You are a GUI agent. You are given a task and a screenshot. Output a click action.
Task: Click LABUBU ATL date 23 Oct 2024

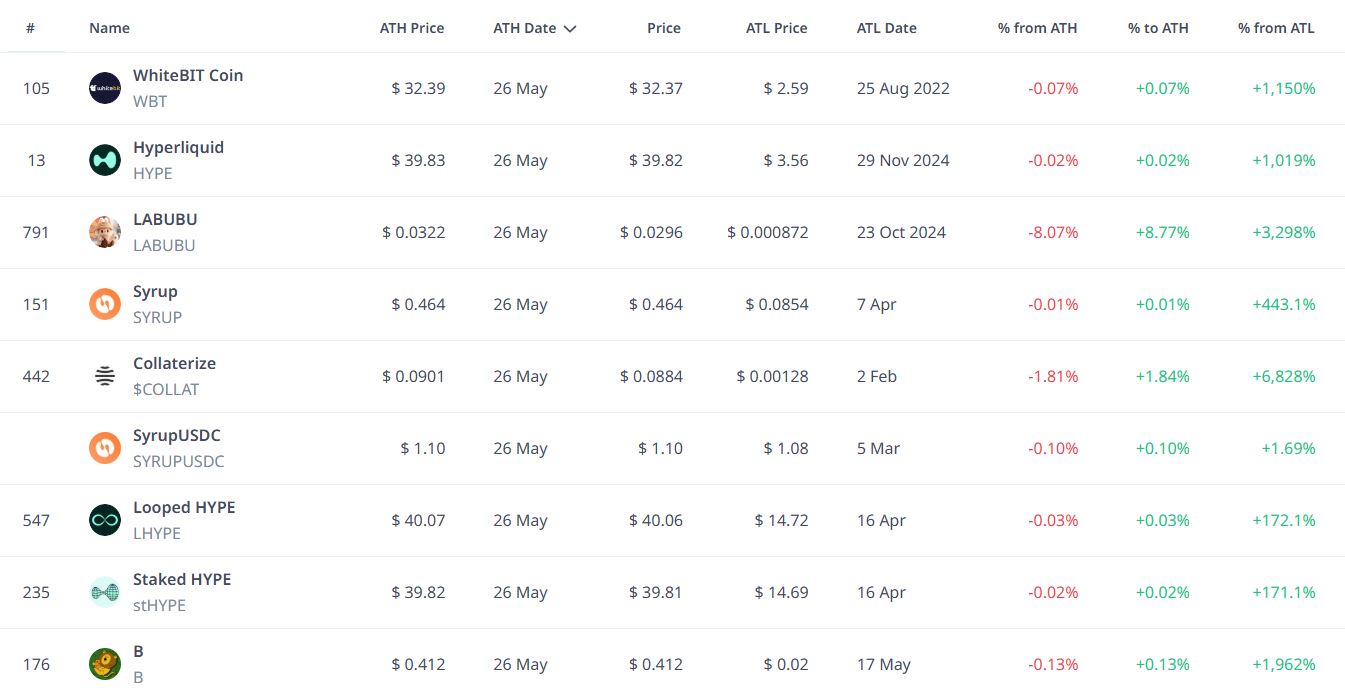coord(901,232)
